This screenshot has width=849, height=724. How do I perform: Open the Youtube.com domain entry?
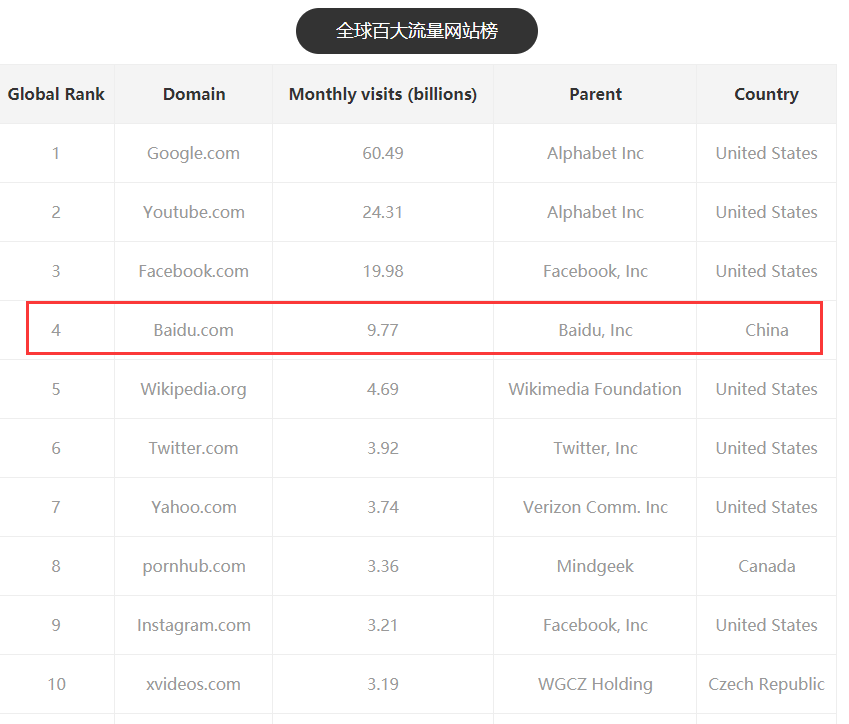[194, 212]
